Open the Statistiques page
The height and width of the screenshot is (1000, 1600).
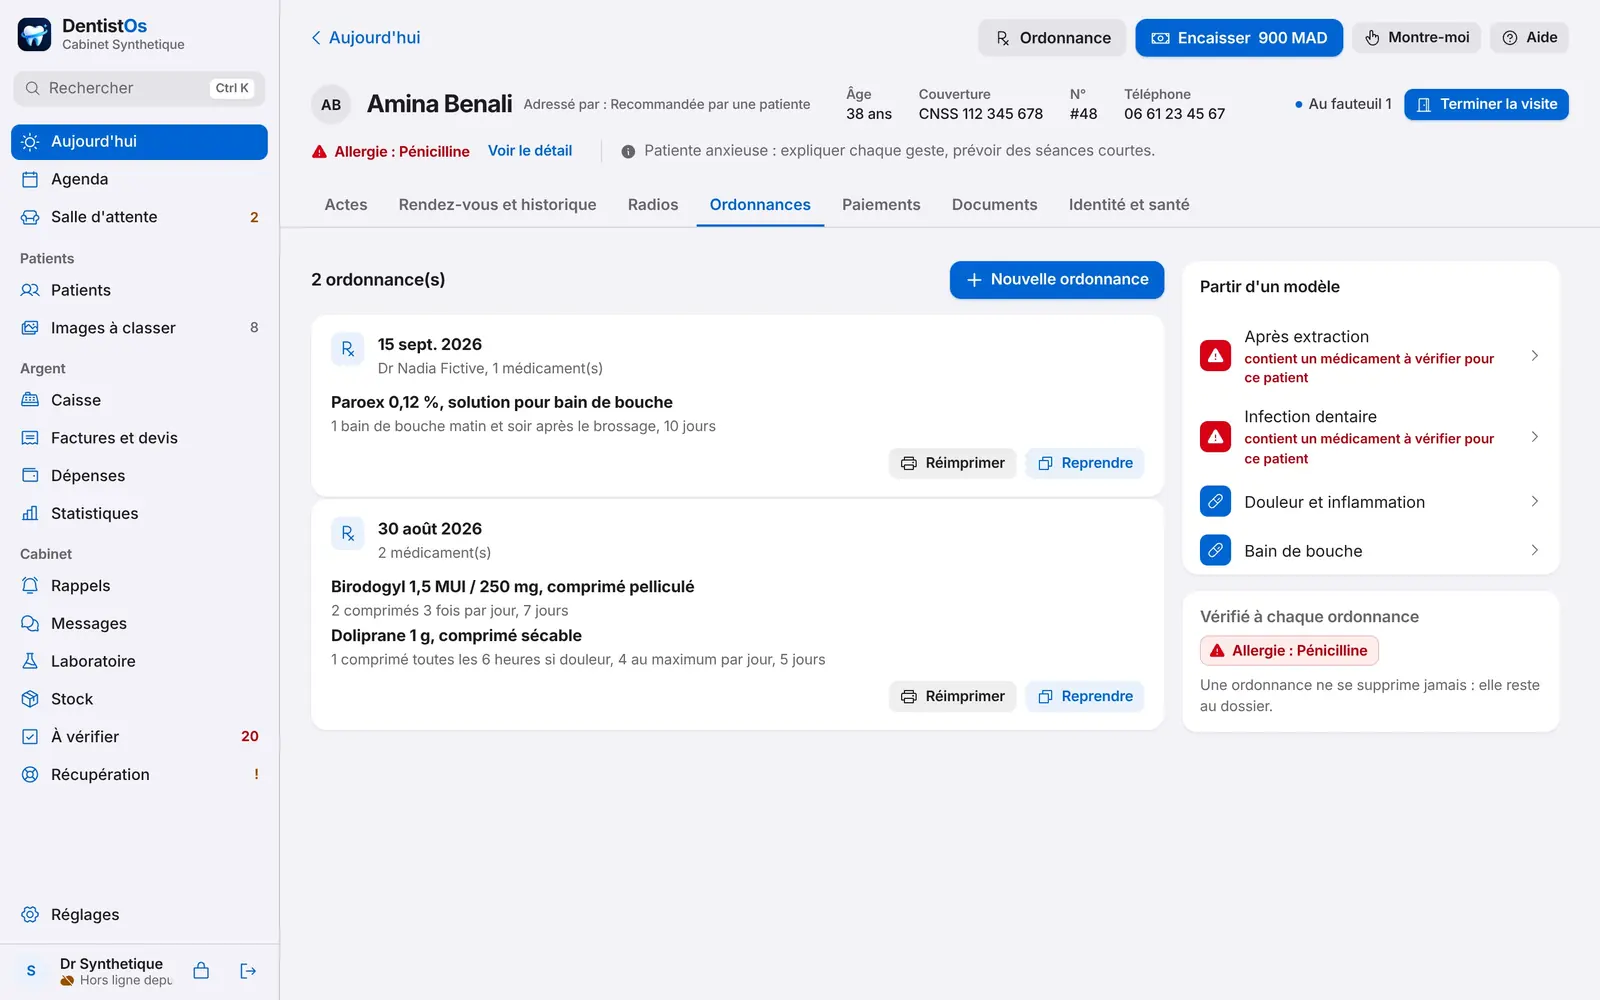click(x=139, y=514)
